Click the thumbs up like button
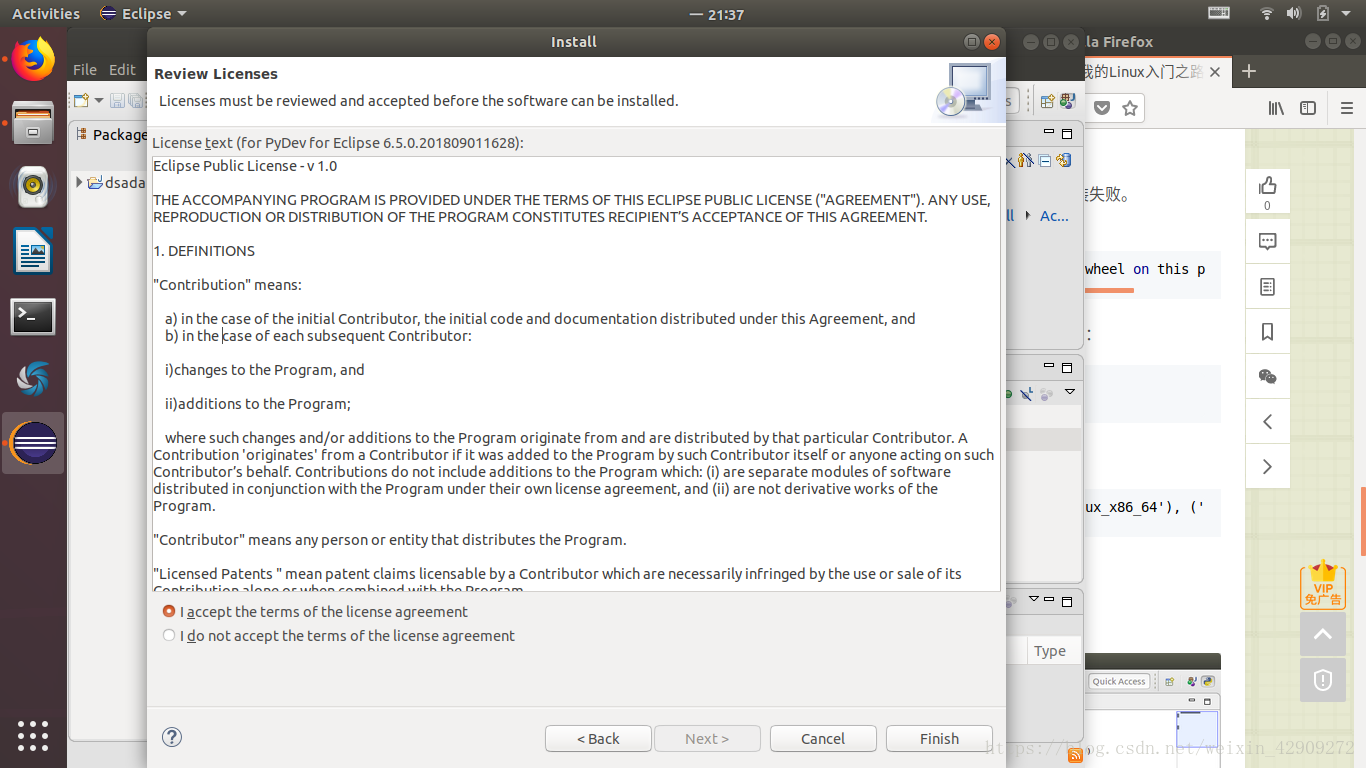The width and height of the screenshot is (1366, 768). [x=1268, y=192]
